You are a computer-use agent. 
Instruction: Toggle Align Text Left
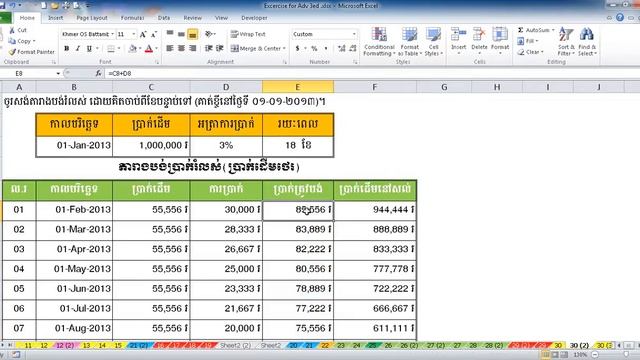pyautogui.click(x=170, y=49)
